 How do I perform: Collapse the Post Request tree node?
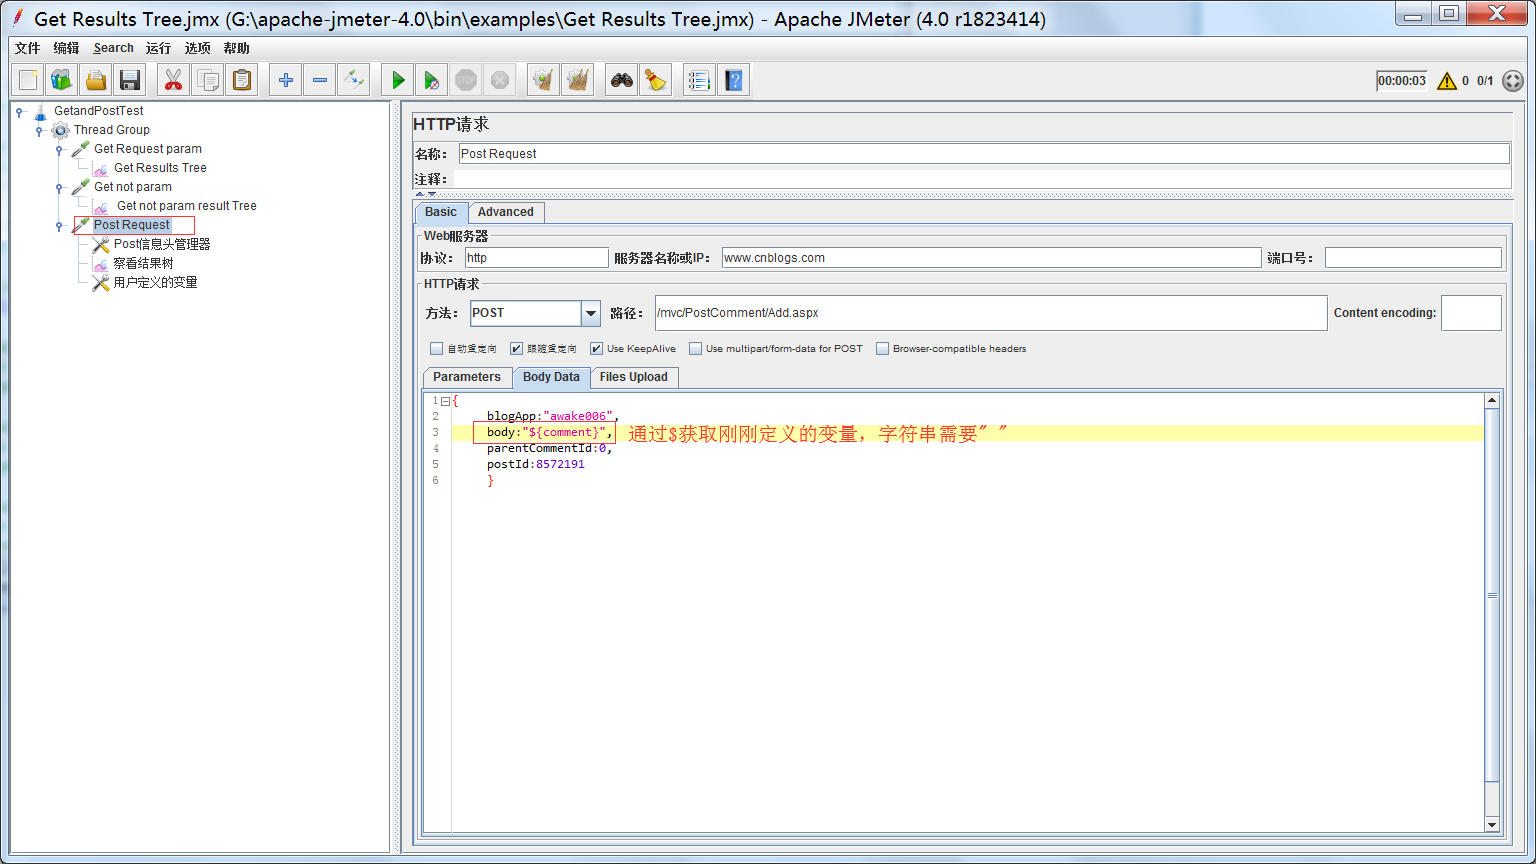(x=59, y=225)
